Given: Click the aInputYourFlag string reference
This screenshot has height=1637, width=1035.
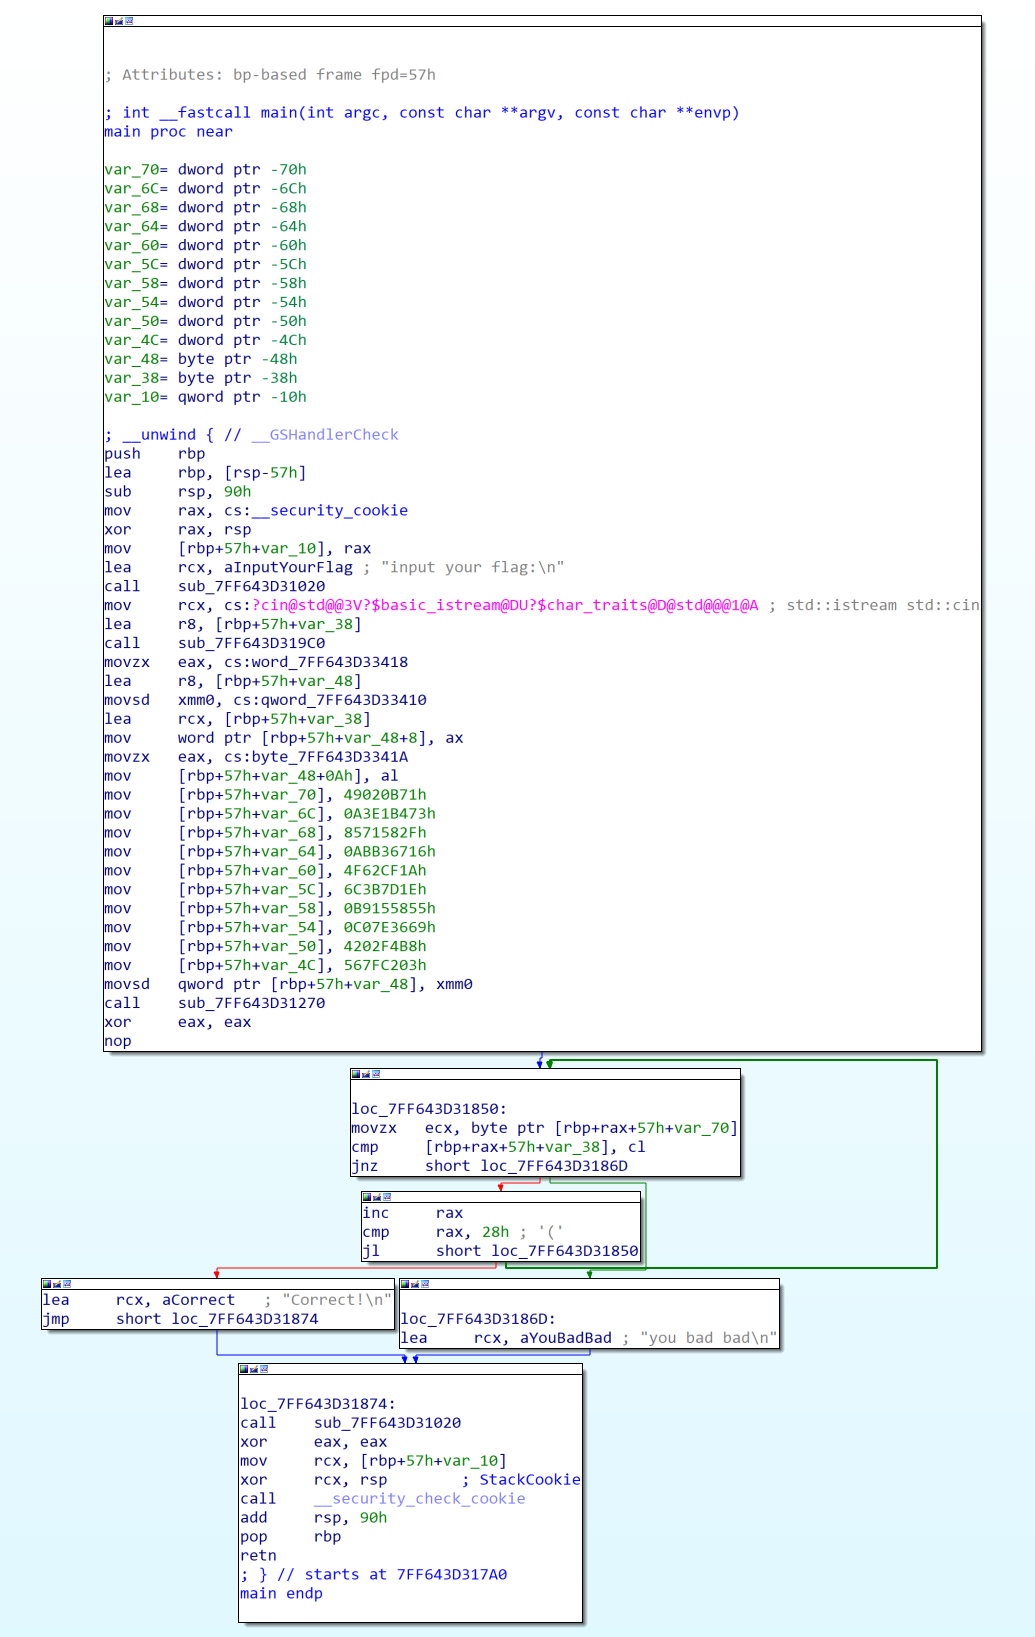Looking at the screenshot, I should [288, 567].
